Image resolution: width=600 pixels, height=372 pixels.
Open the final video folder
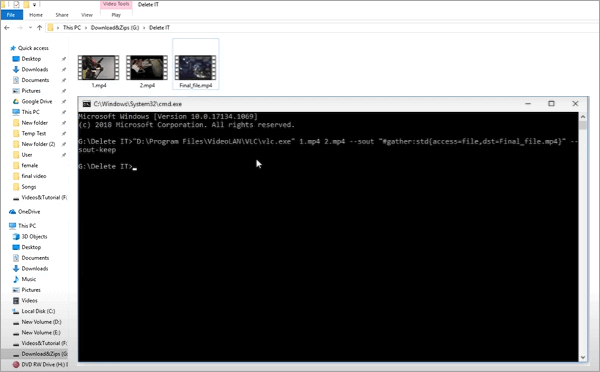34,176
